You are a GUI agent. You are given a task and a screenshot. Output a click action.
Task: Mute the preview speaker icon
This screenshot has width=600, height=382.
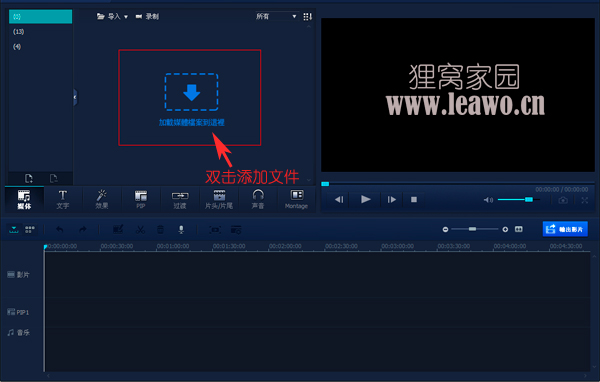click(488, 200)
